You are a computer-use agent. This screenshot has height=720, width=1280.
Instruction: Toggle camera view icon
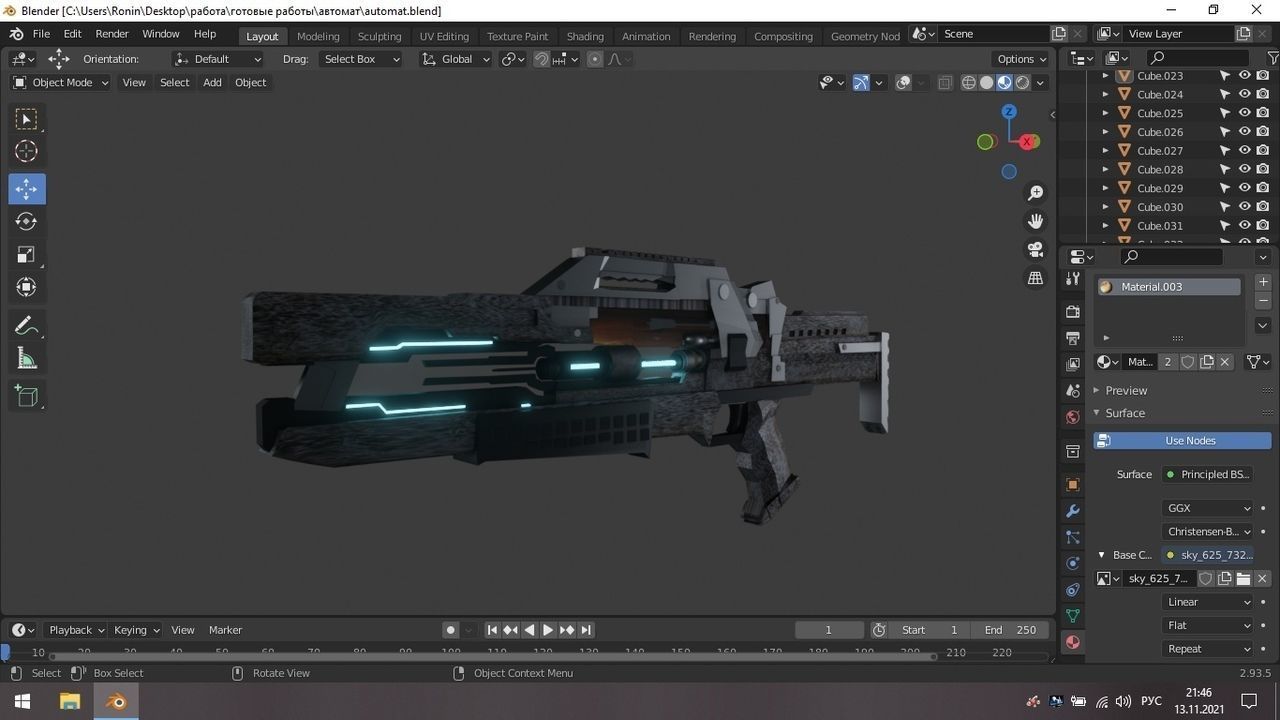coord(1036,249)
